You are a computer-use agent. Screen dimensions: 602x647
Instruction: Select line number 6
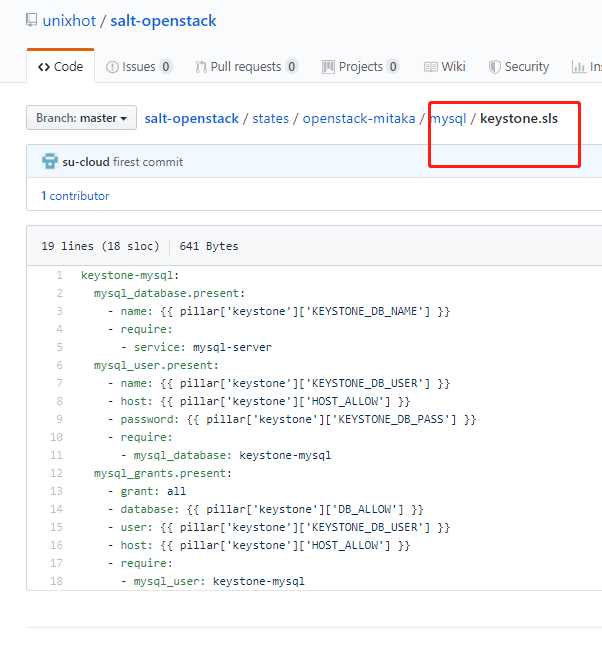[59, 365]
